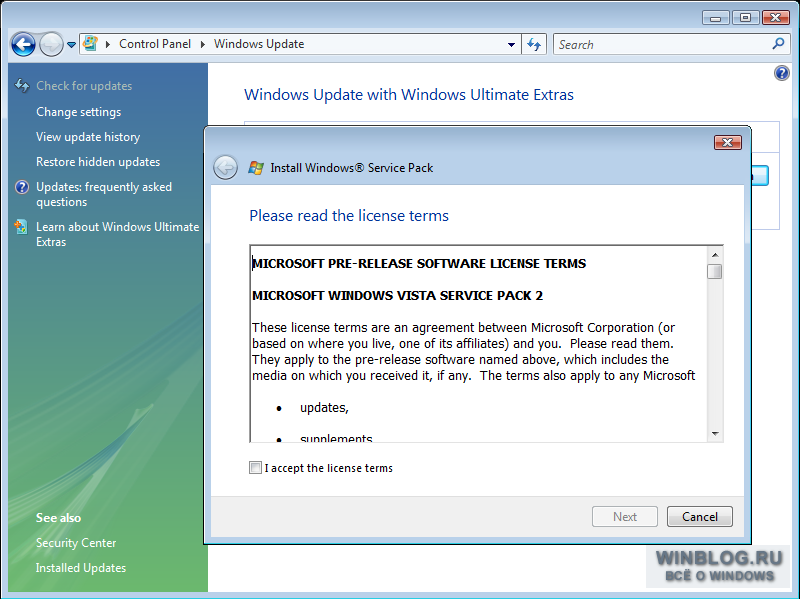This screenshot has height=599, width=800.
Task: Check I accept the license terms
Action: (x=255, y=467)
